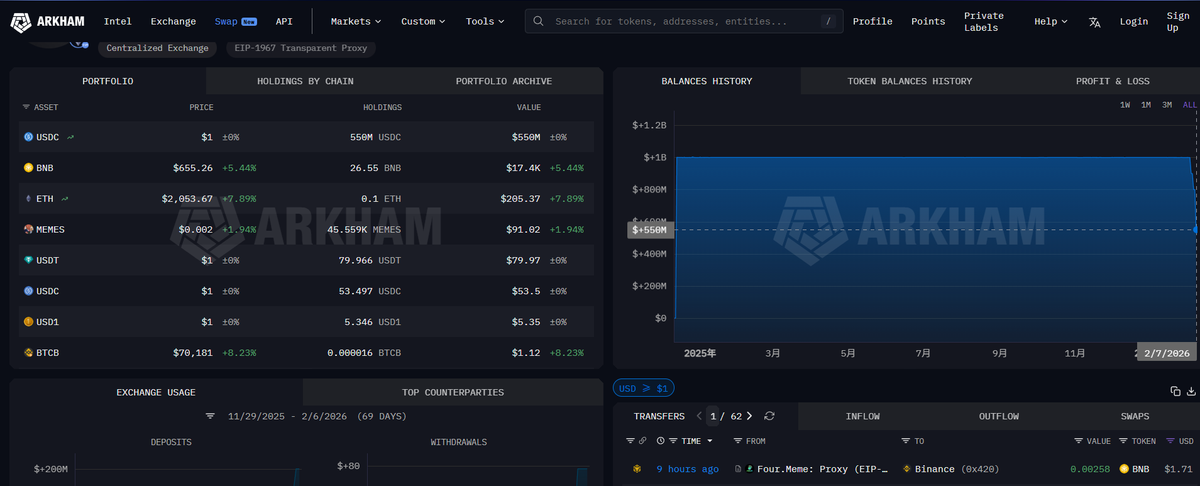Open the Profile page
1200x486 pixels.
(872, 21)
